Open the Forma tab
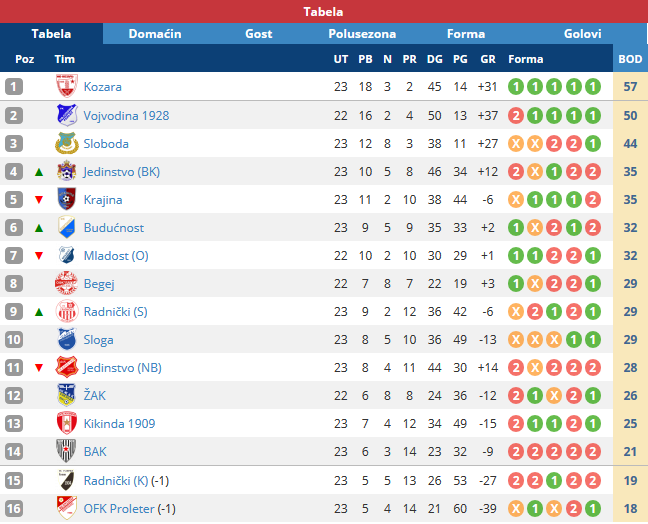Screen dimensions: 648x524 [466, 34]
